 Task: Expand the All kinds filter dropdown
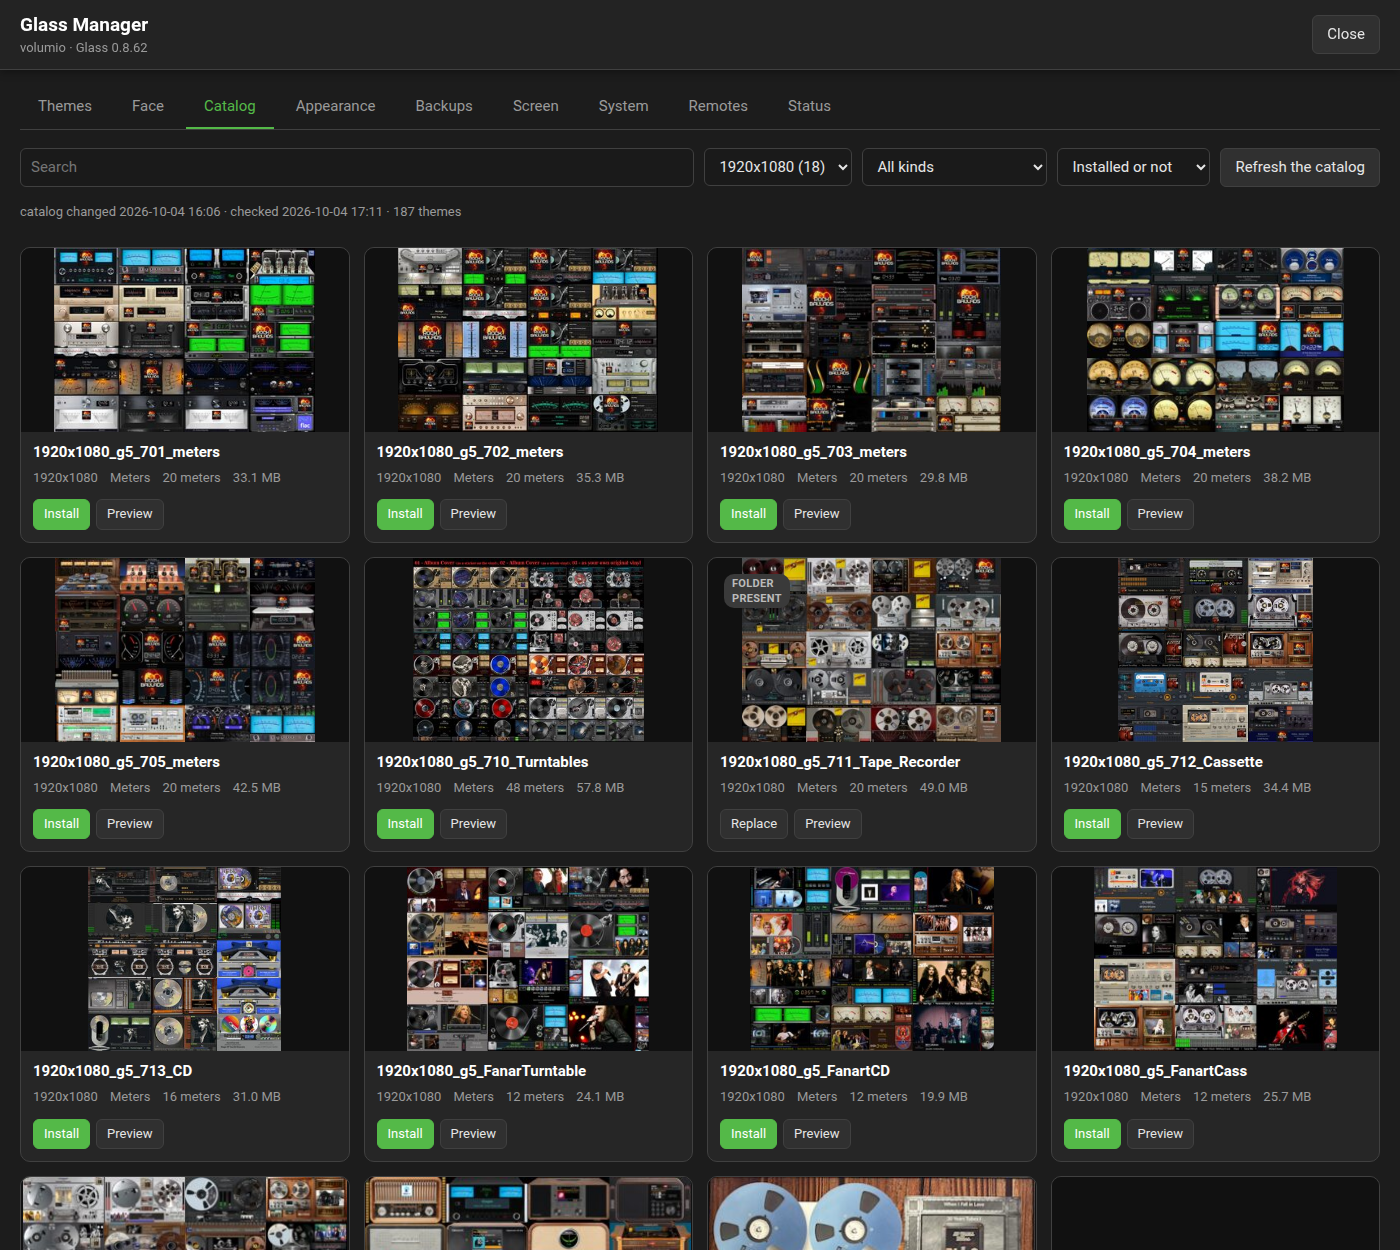coord(954,167)
